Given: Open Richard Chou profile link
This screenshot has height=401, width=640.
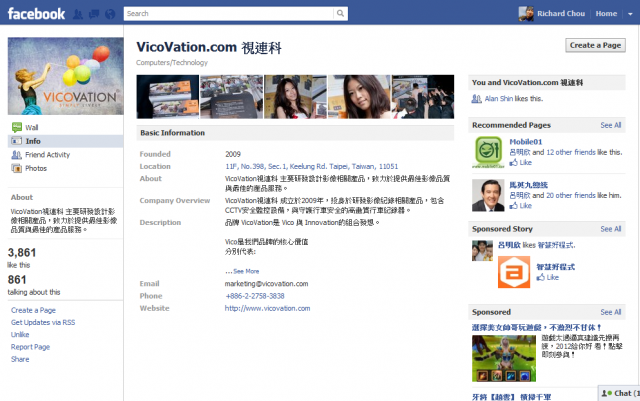Looking at the screenshot, I should click(561, 13).
